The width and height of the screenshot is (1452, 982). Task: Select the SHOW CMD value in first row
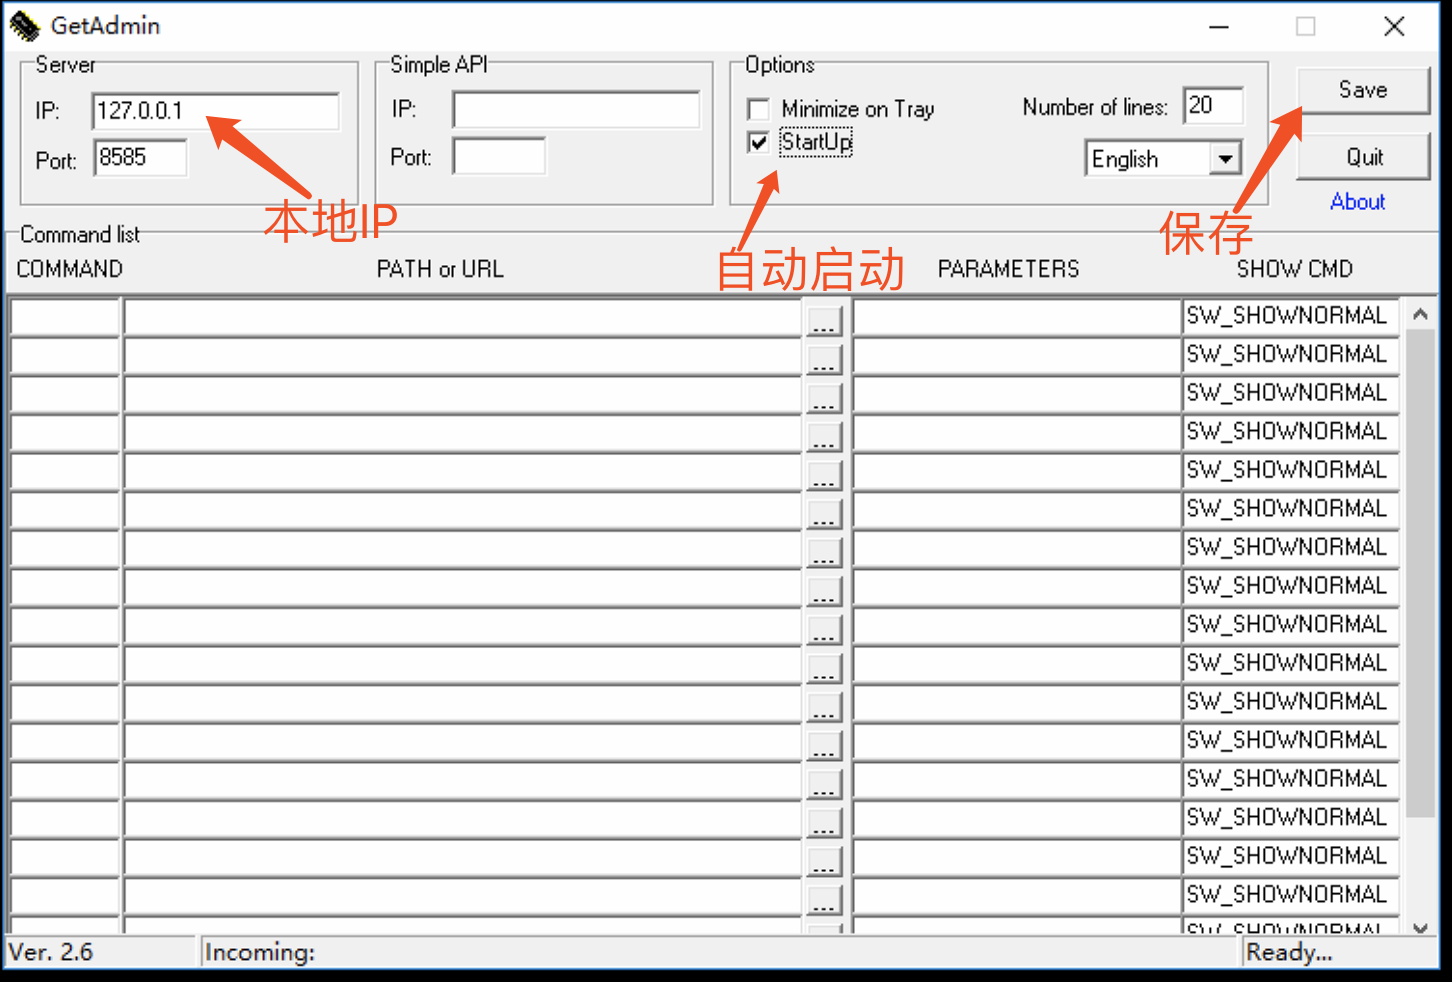click(x=1288, y=316)
